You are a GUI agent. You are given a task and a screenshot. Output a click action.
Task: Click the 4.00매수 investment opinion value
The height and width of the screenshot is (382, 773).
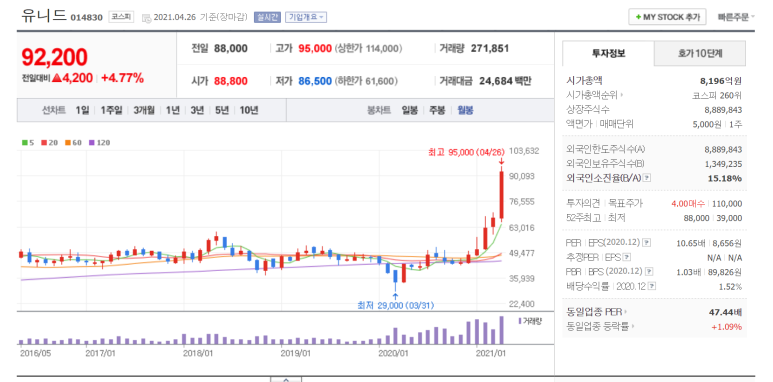point(688,203)
